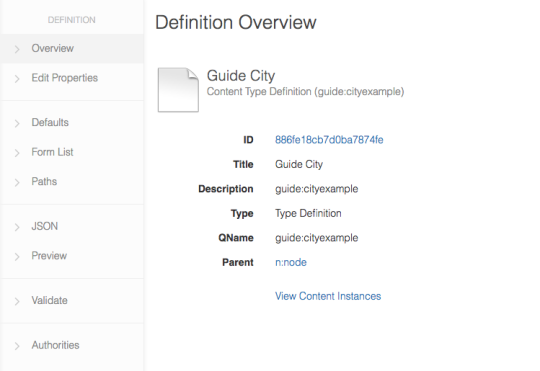Click the Guide City heading
The width and height of the screenshot is (540, 371).
(x=241, y=76)
